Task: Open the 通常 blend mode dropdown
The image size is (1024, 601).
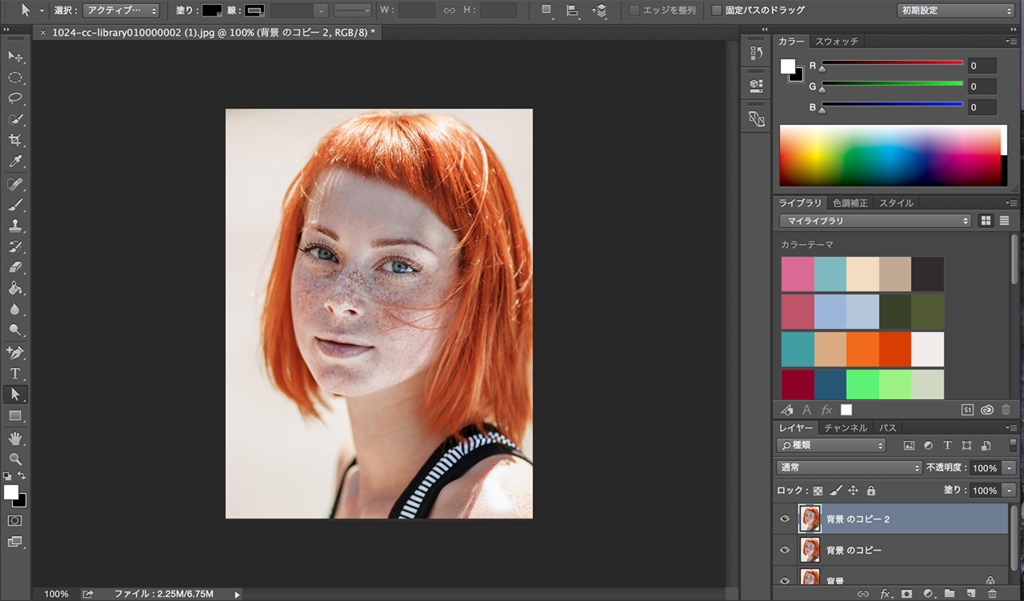Action: click(849, 468)
